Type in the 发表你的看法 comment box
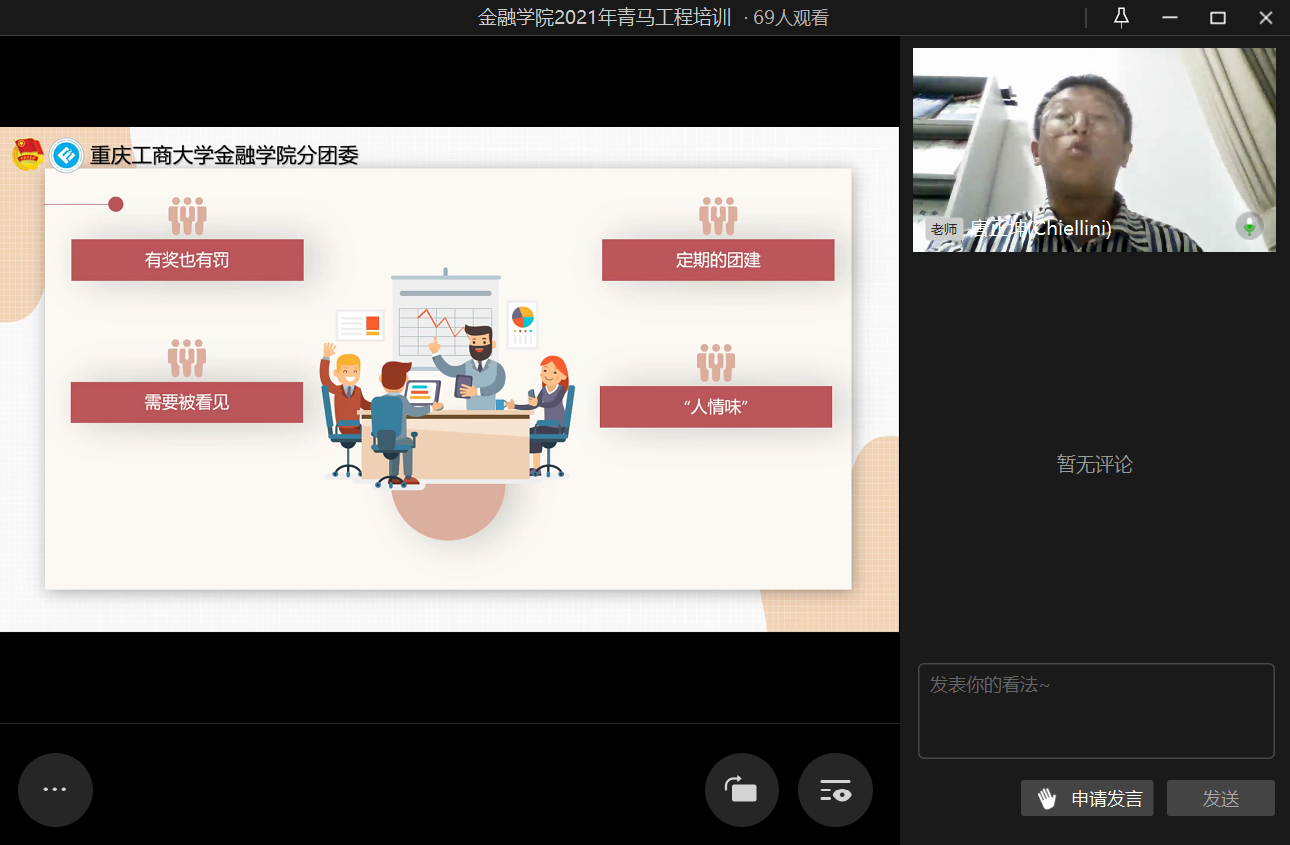The image size is (1290, 845). (1096, 710)
